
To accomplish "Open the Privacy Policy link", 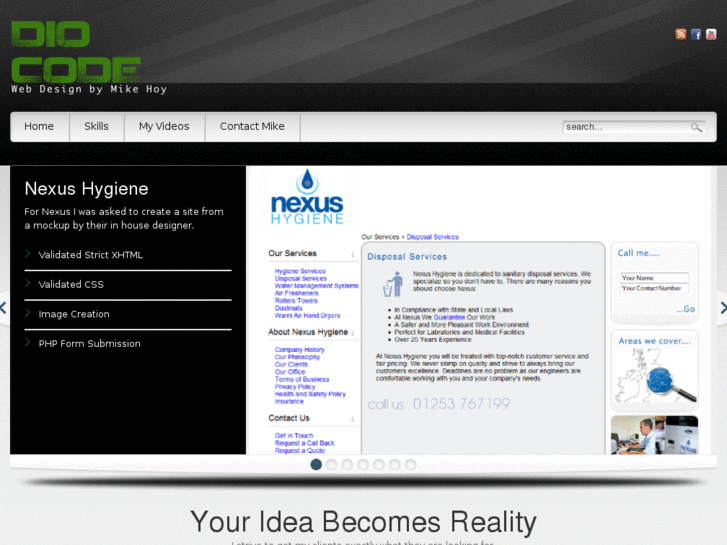I will (295, 387).
